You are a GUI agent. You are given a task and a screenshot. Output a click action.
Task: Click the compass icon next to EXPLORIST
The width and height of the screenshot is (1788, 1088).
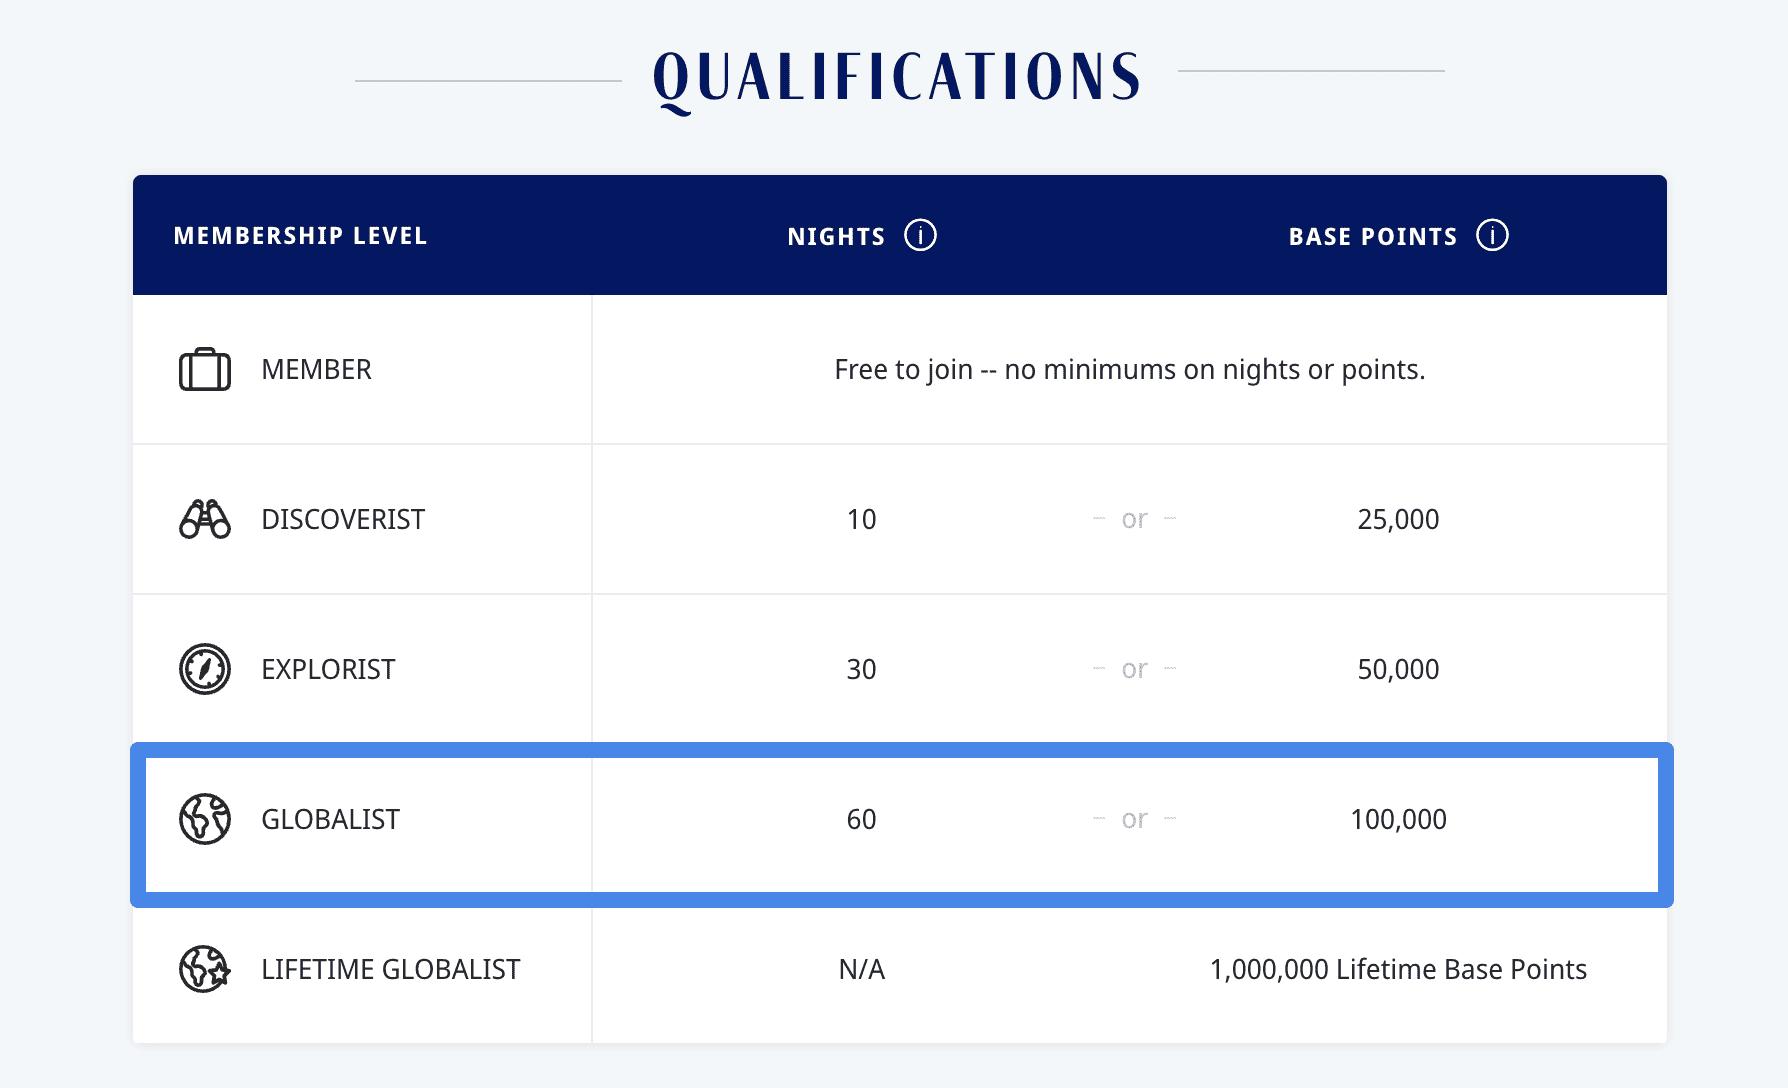(203, 669)
